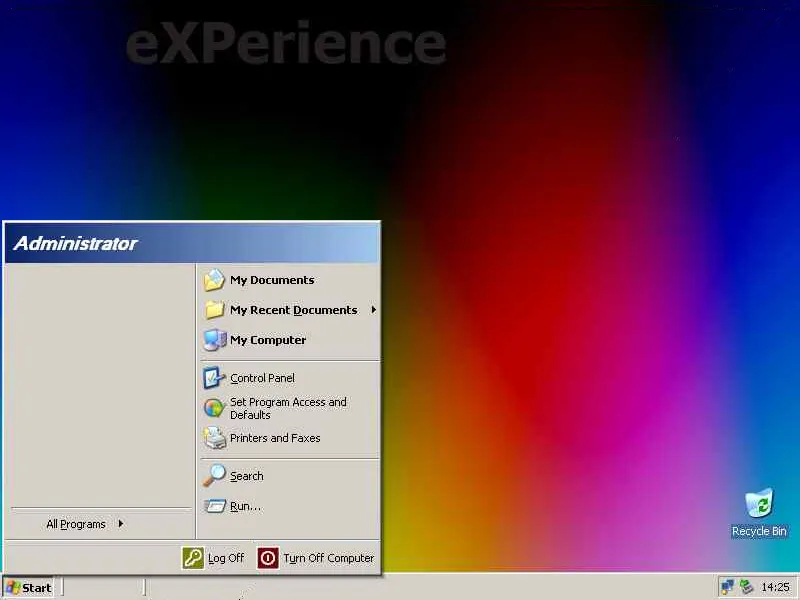This screenshot has width=800, height=600.
Task: Click the green Log Off key icon
Action: point(193,558)
